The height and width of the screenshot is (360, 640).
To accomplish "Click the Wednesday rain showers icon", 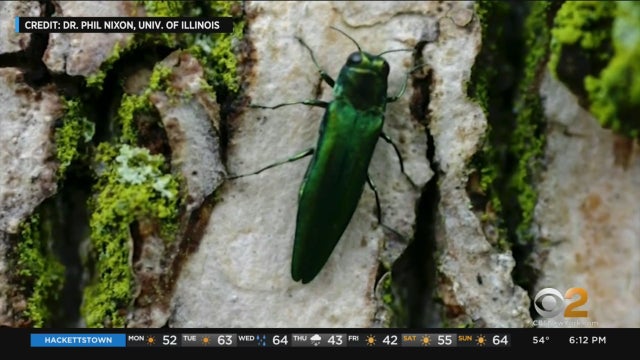I will pos(262,340).
